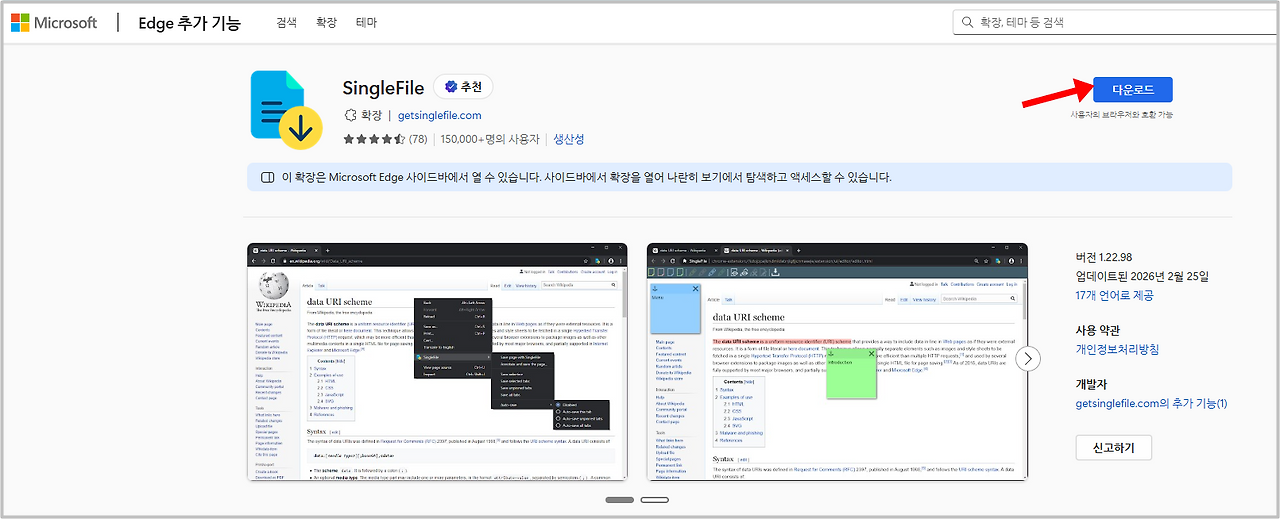
Task: Open the 테마 menu item
Action: (x=366, y=22)
